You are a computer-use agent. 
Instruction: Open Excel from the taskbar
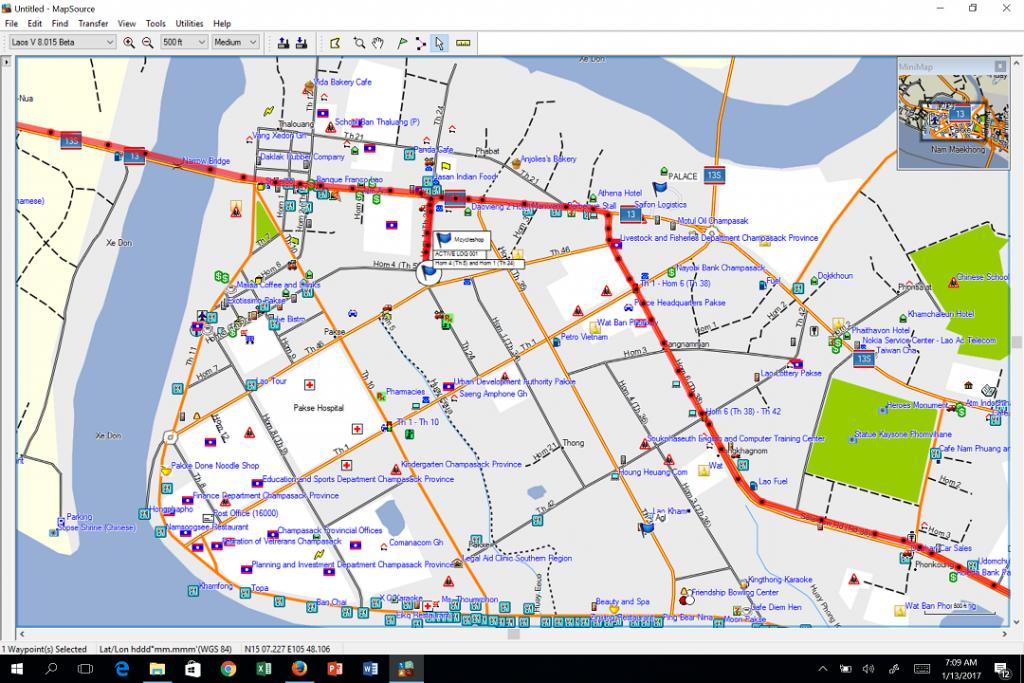pyautogui.click(x=264, y=669)
